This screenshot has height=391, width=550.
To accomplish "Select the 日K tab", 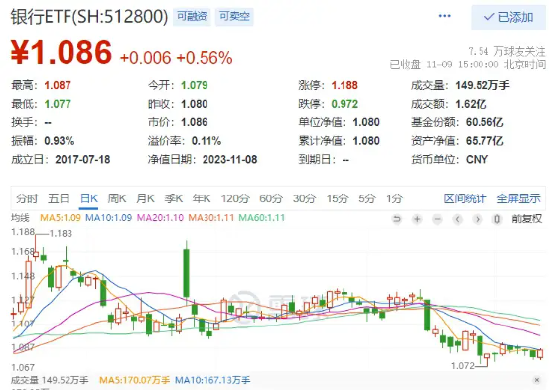I will point(89,198).
